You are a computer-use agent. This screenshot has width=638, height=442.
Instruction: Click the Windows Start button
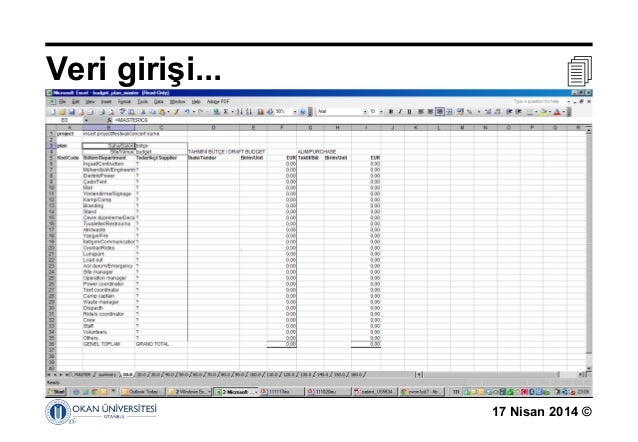coord(57,392)
